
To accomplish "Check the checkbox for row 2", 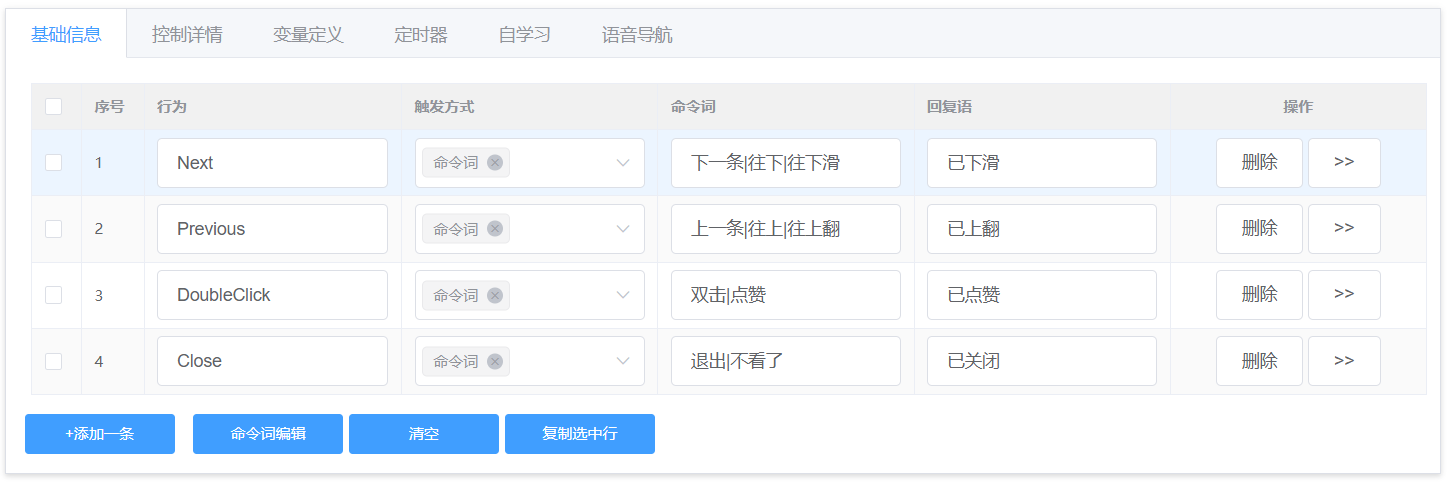I will (x=54, y=229).
